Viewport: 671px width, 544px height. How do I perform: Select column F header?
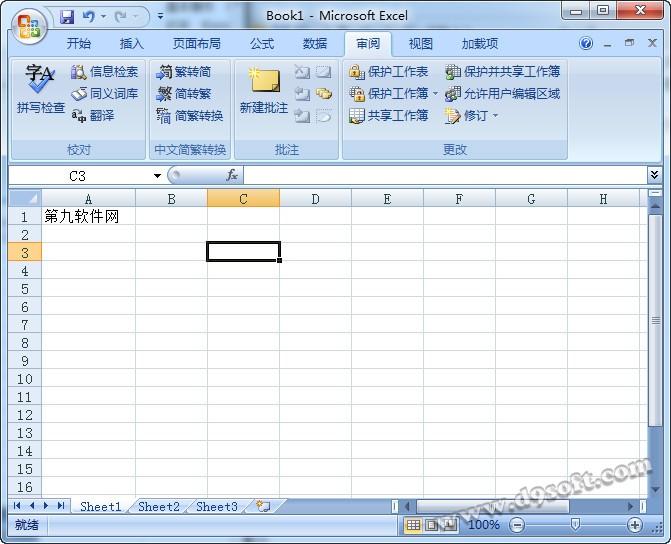pyautogui.click(x=459, y=199)
